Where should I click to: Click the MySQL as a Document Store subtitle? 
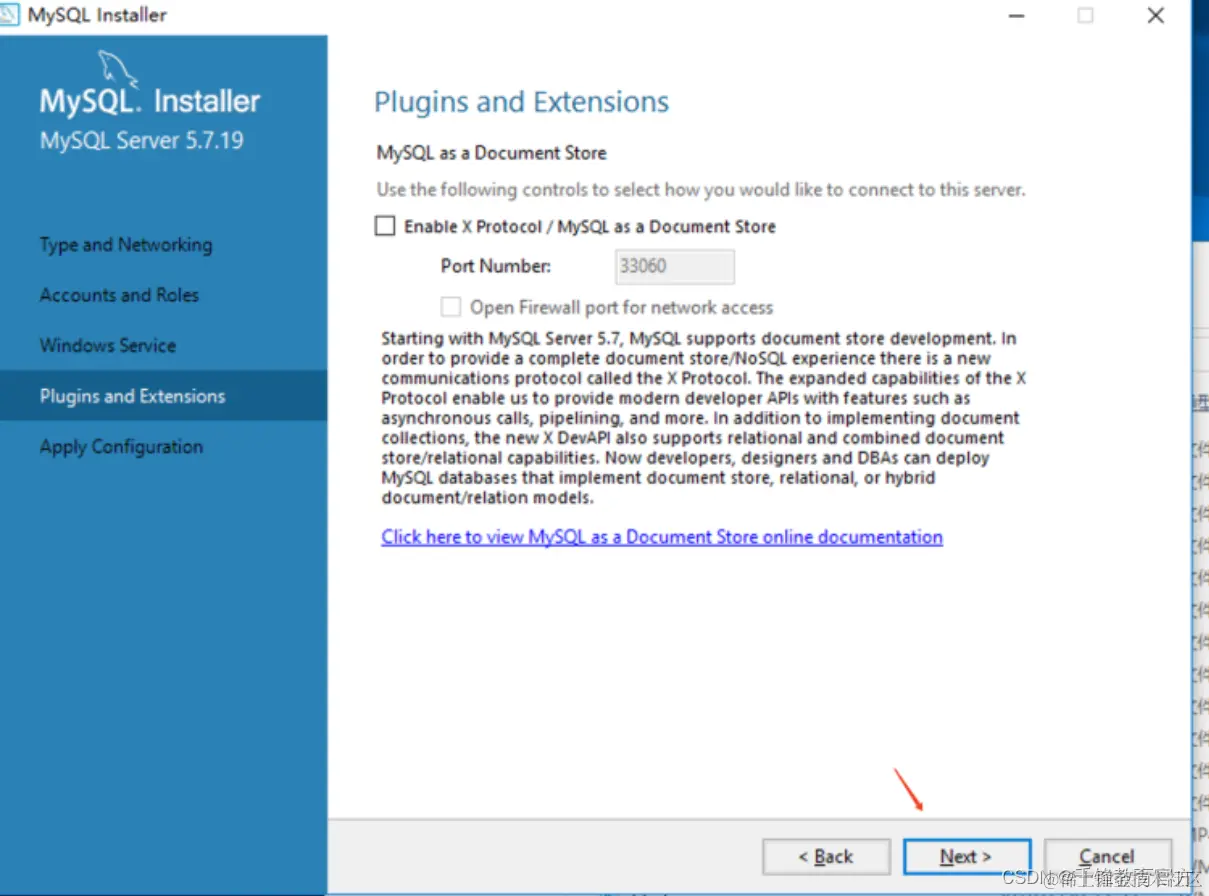point(492,153)
